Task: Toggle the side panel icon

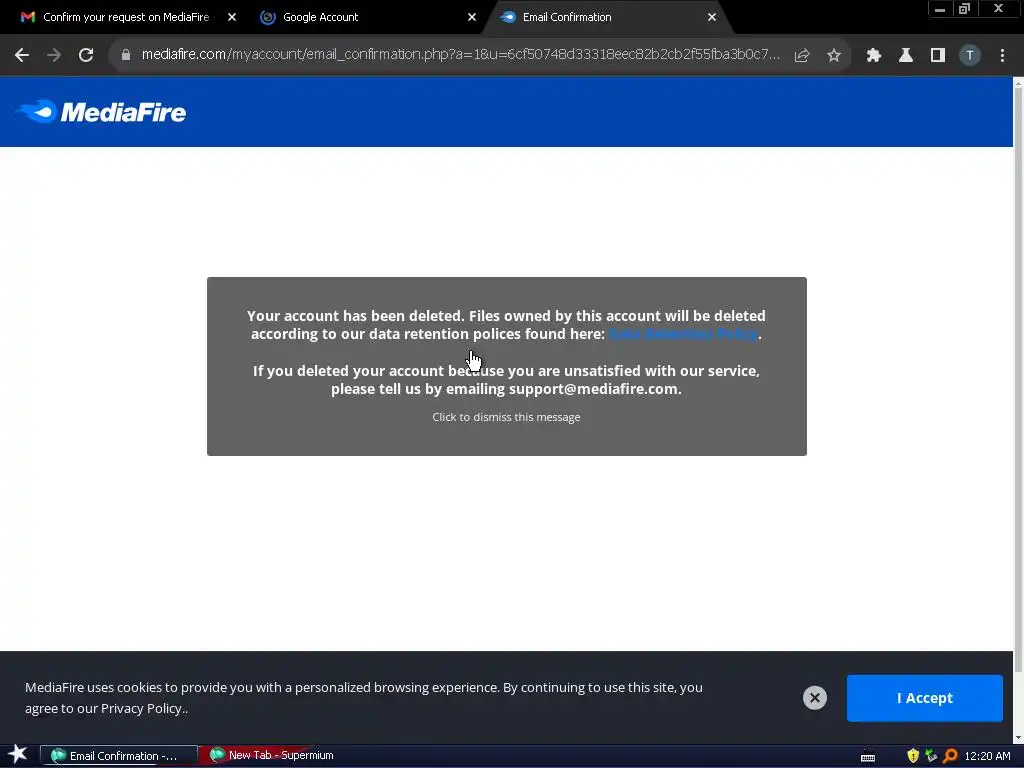Action: point(938,56)
